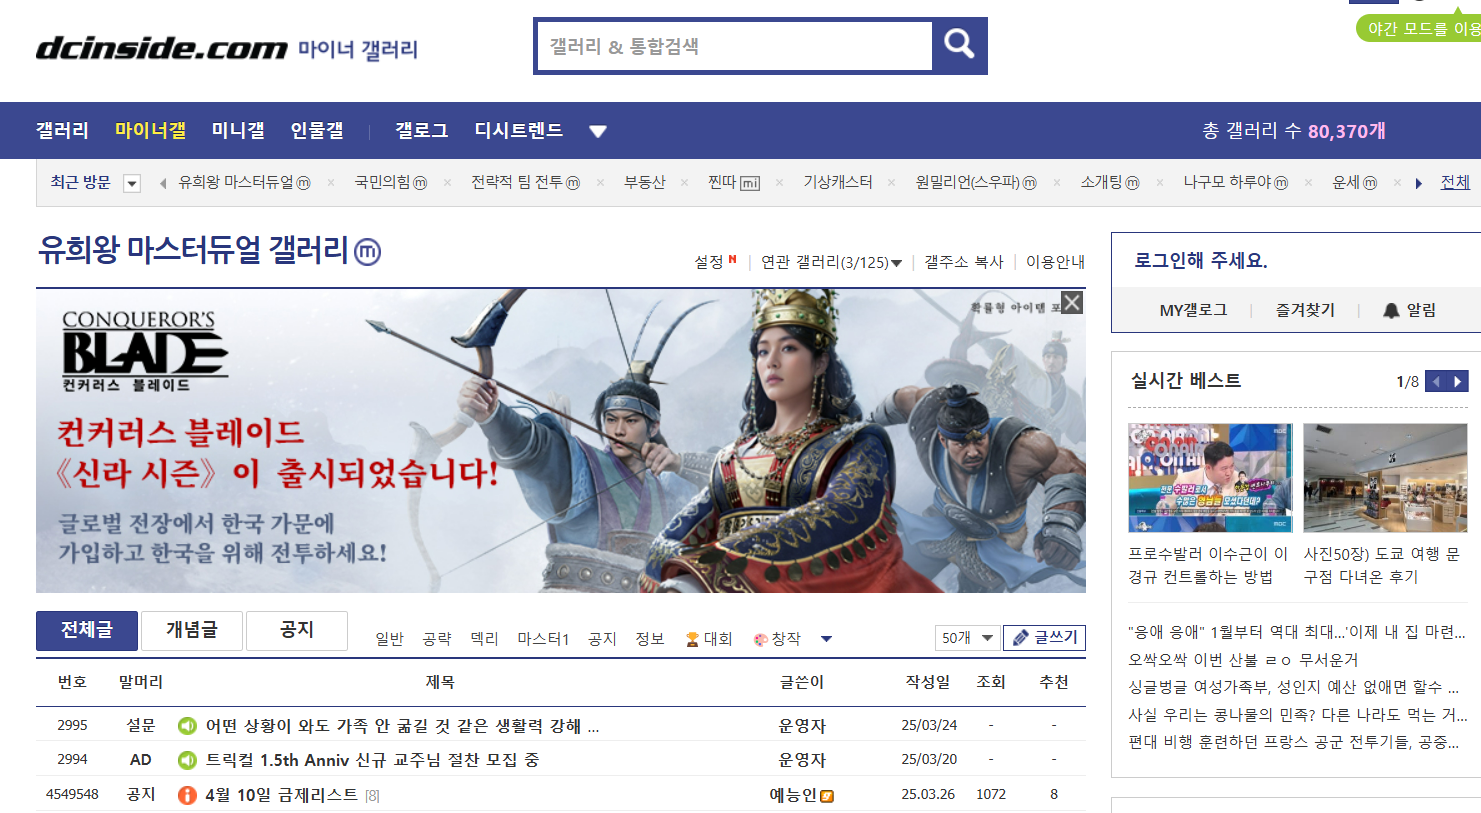Expand more 말머리 categories arrow

(826, 639)
